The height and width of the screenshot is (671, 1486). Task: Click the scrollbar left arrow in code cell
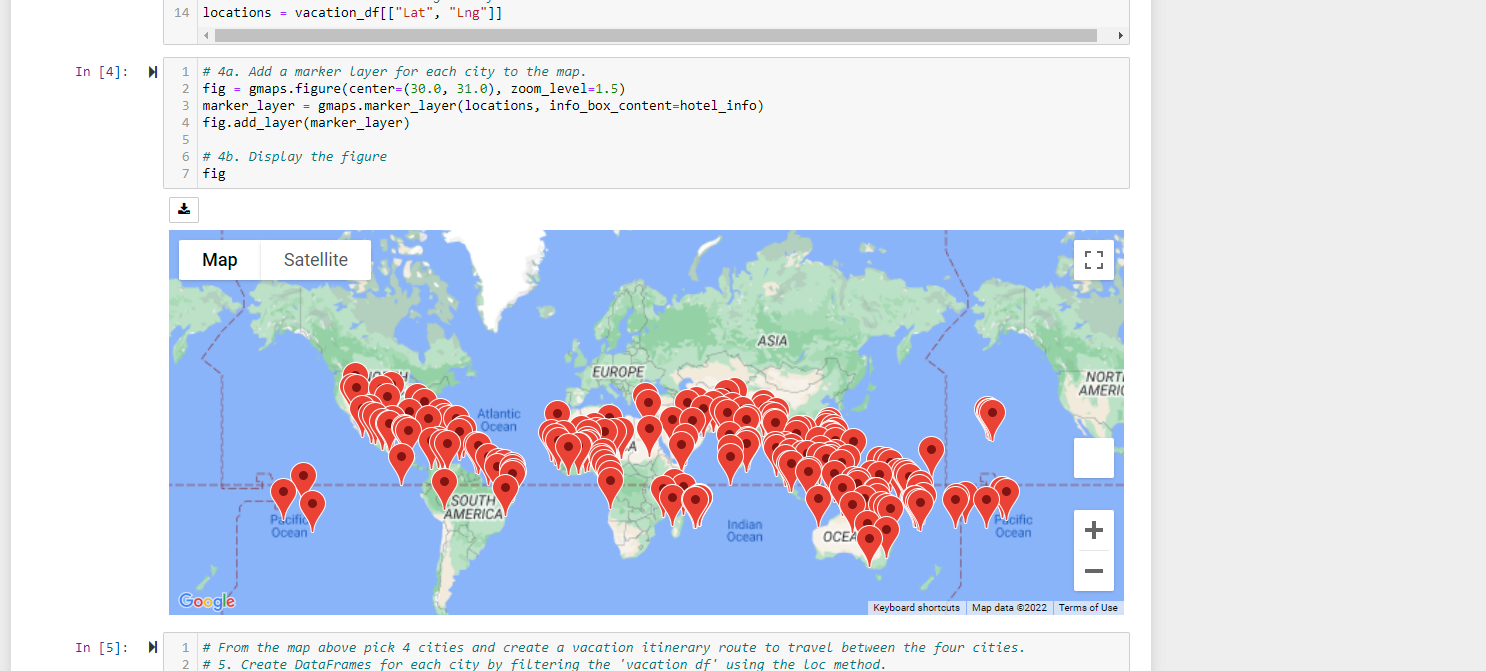pyautogui.click(x=205, y=36)
